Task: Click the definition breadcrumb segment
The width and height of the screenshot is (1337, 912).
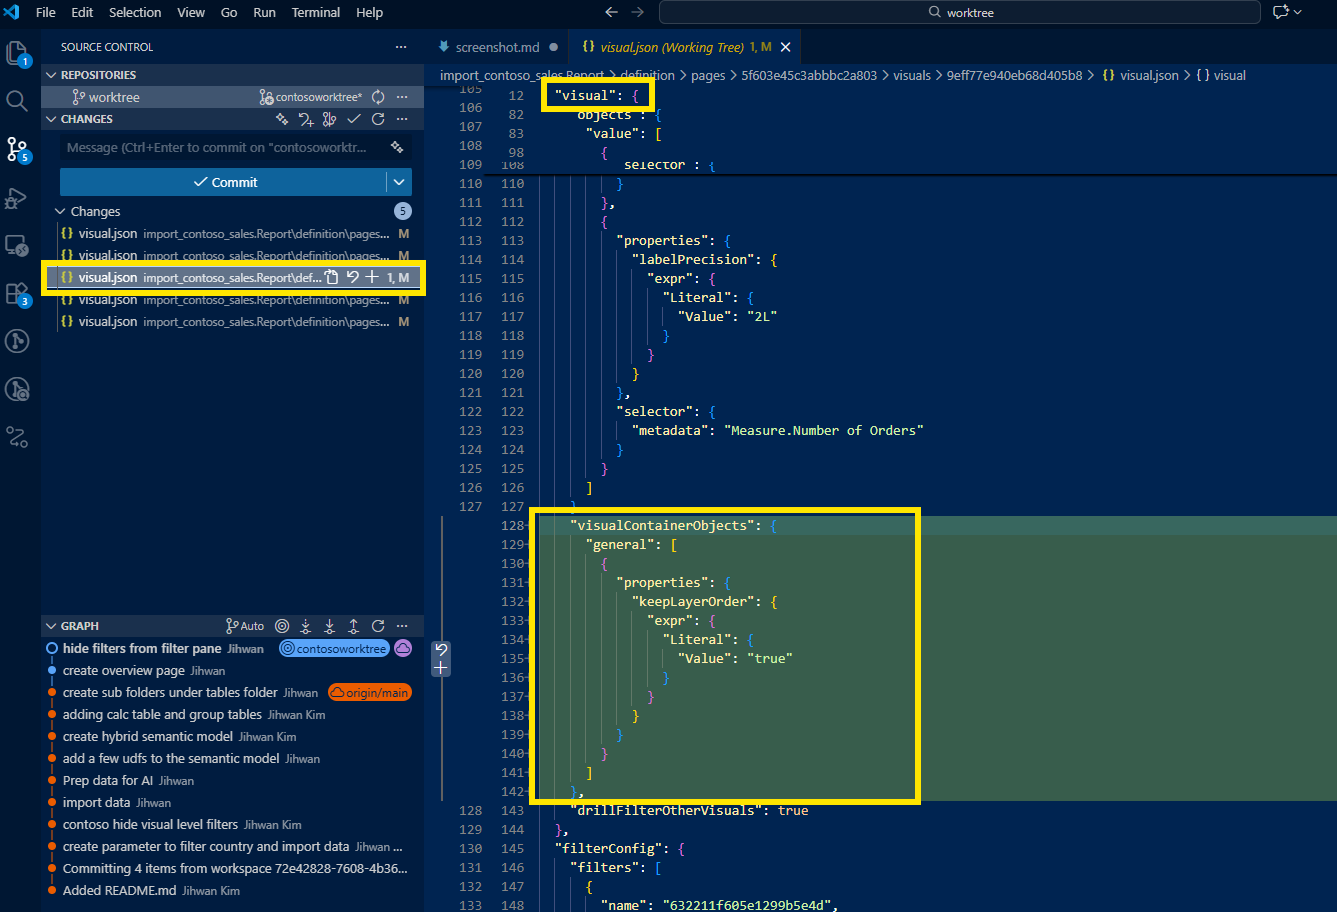Action: point(647,75)
